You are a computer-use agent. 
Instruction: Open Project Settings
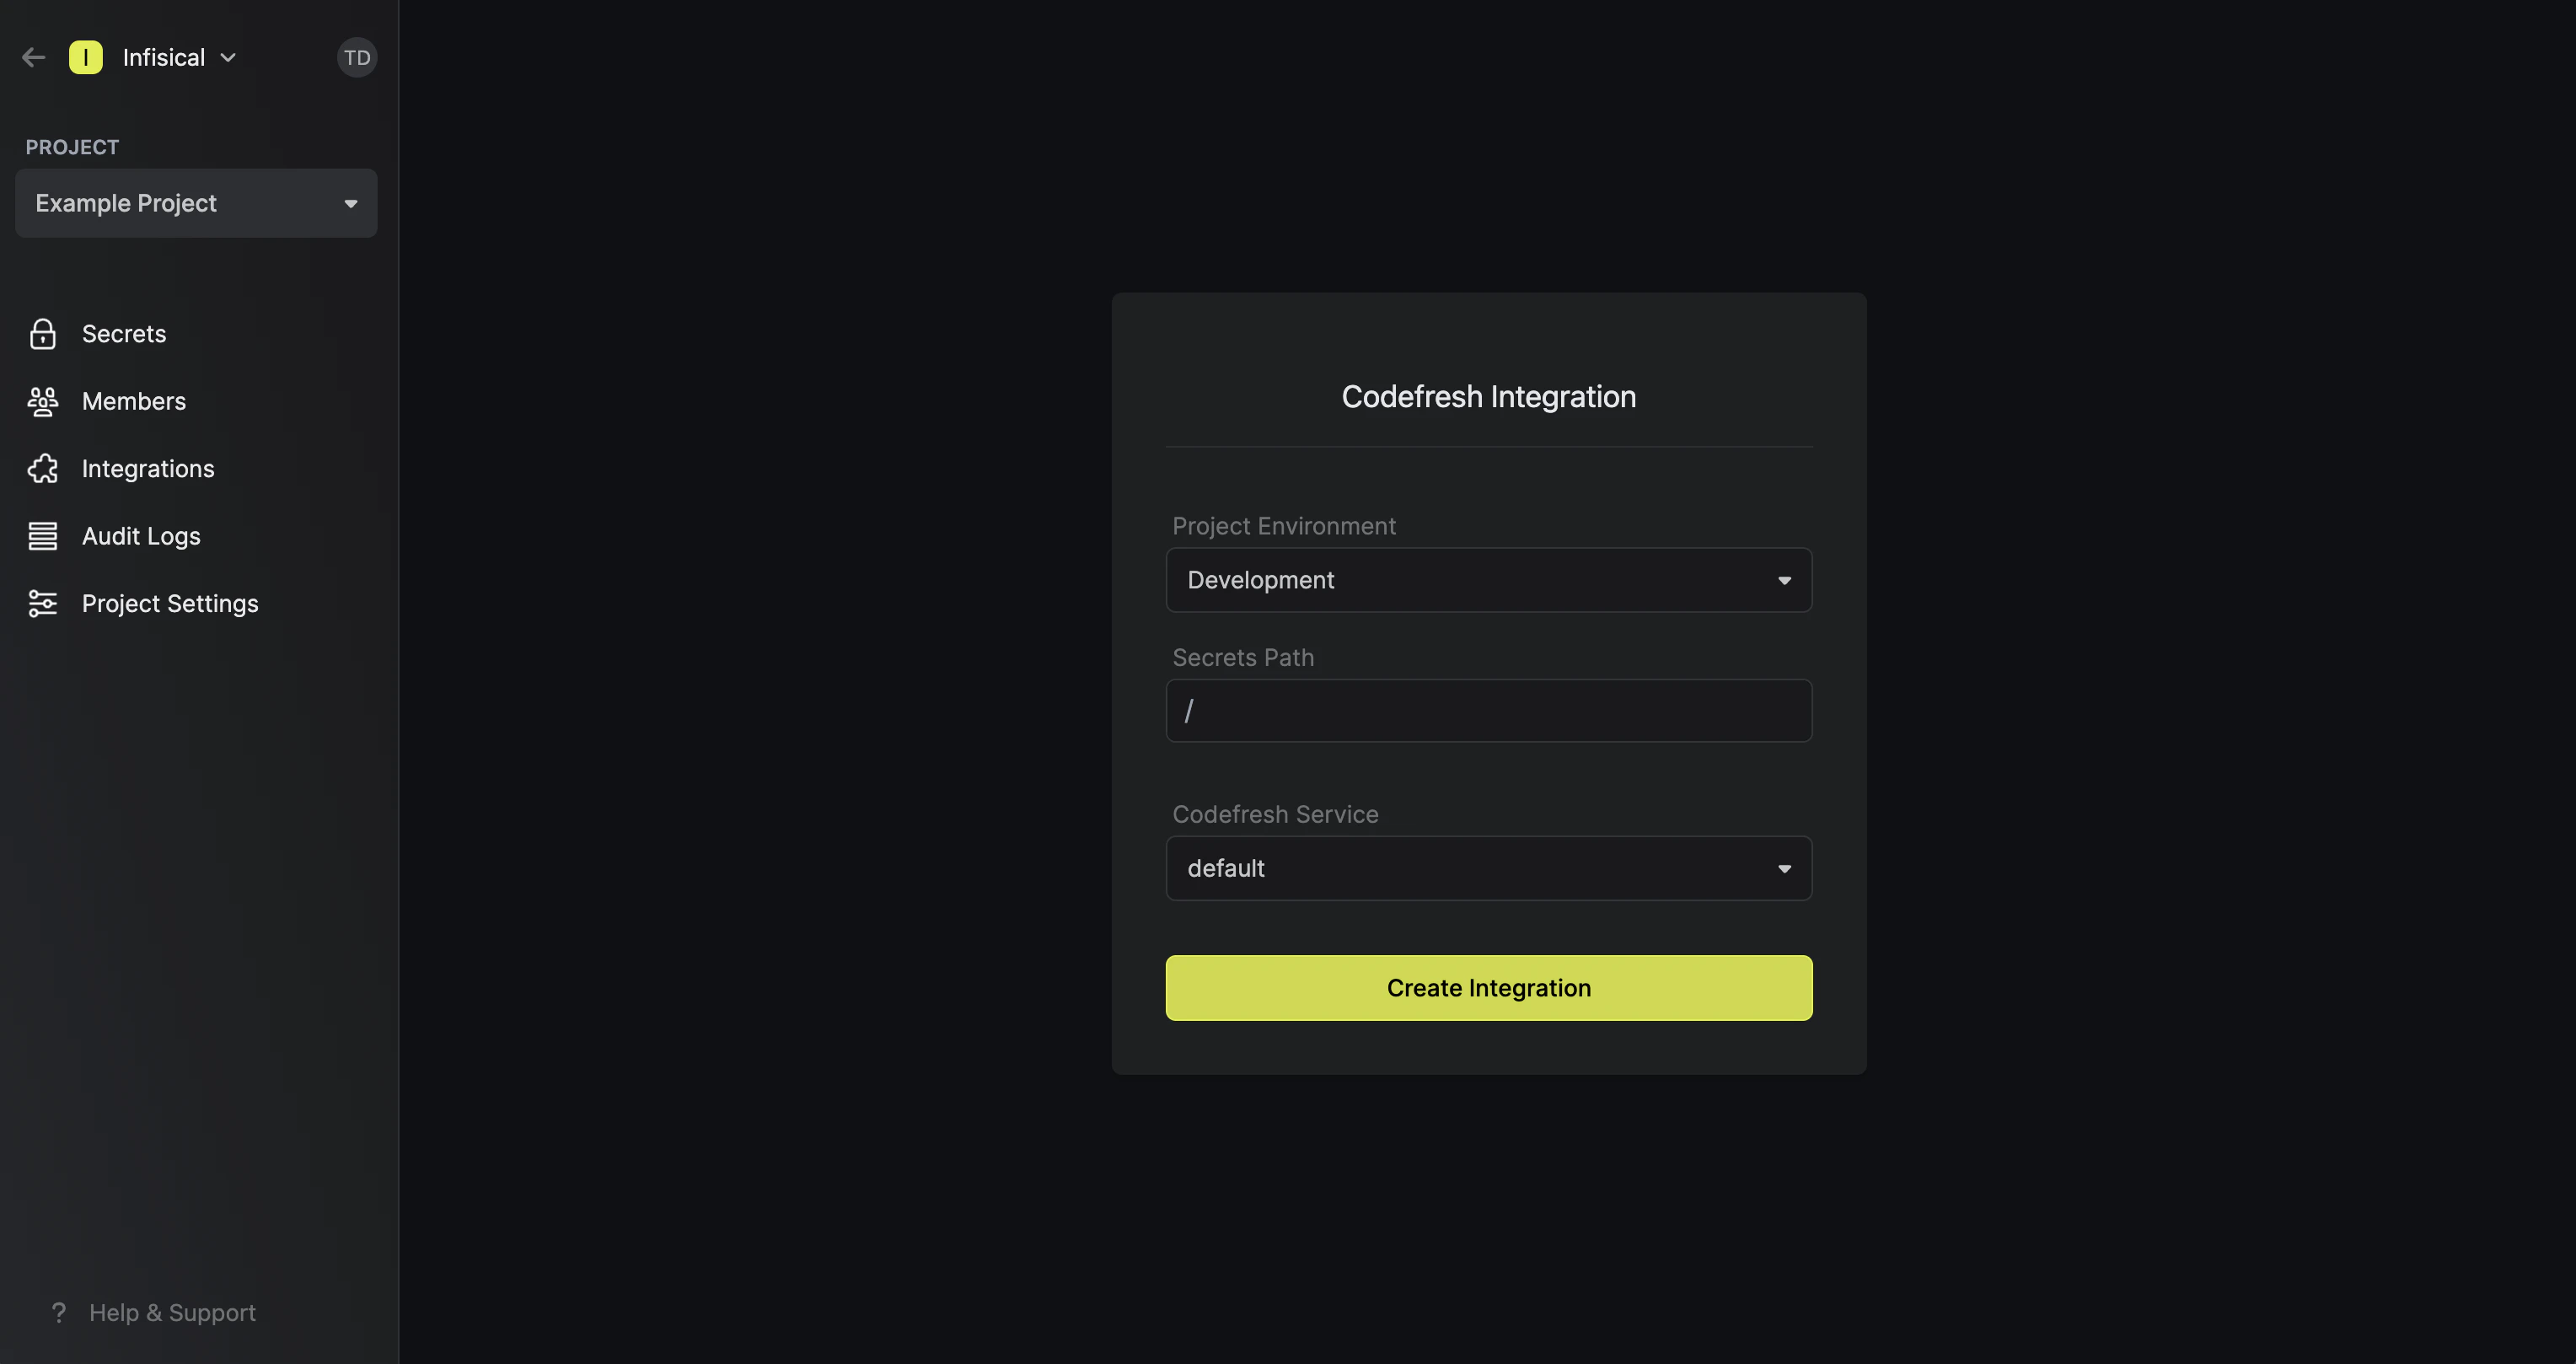pyautogui.click(x=170, y=604)
